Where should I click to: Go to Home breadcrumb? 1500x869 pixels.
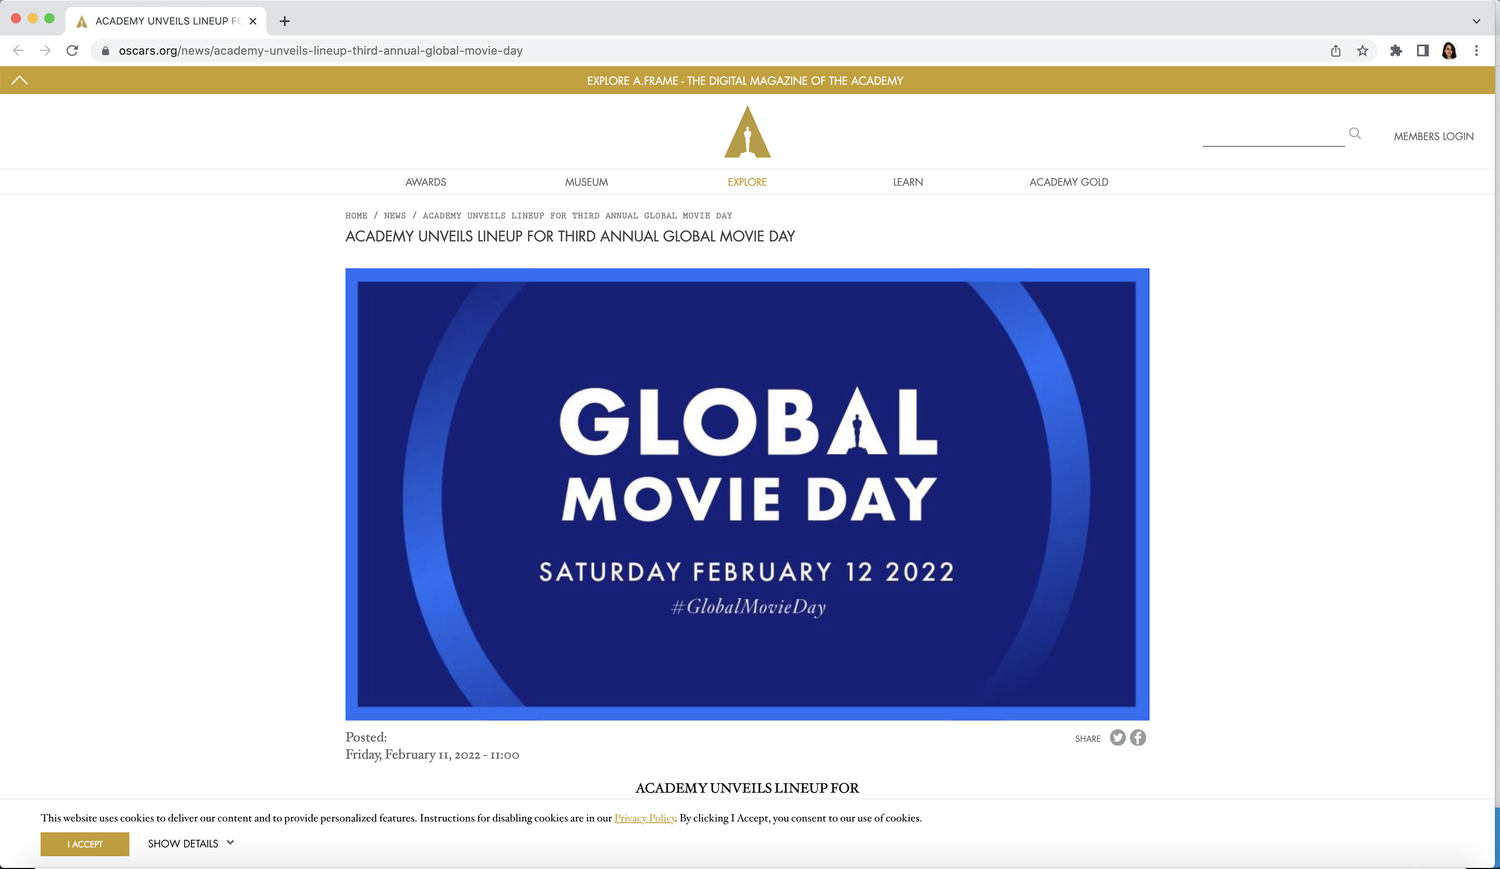[356, 215]
